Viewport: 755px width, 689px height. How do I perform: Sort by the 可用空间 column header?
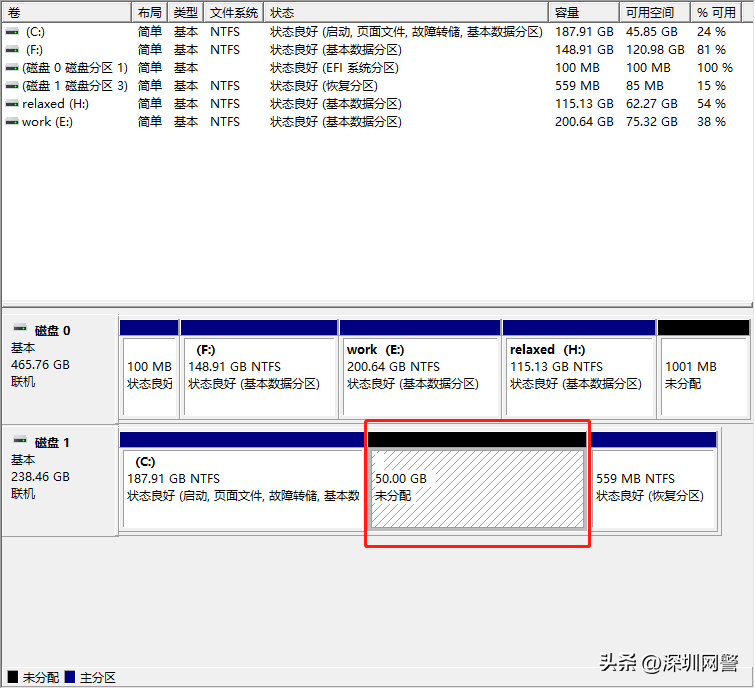655,13
